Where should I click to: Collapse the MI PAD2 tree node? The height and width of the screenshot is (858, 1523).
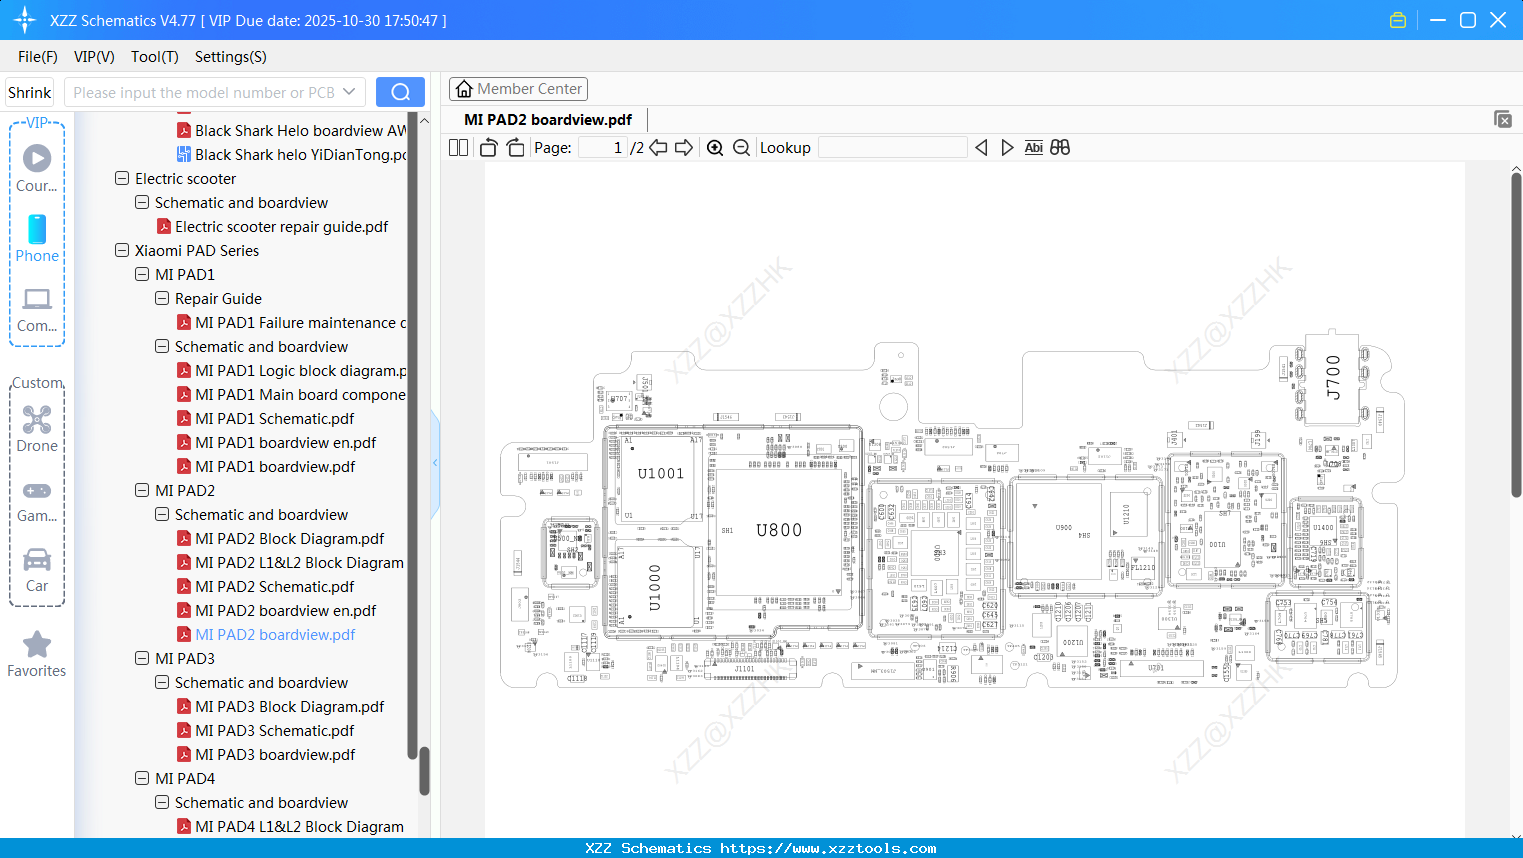click(141, 490)
